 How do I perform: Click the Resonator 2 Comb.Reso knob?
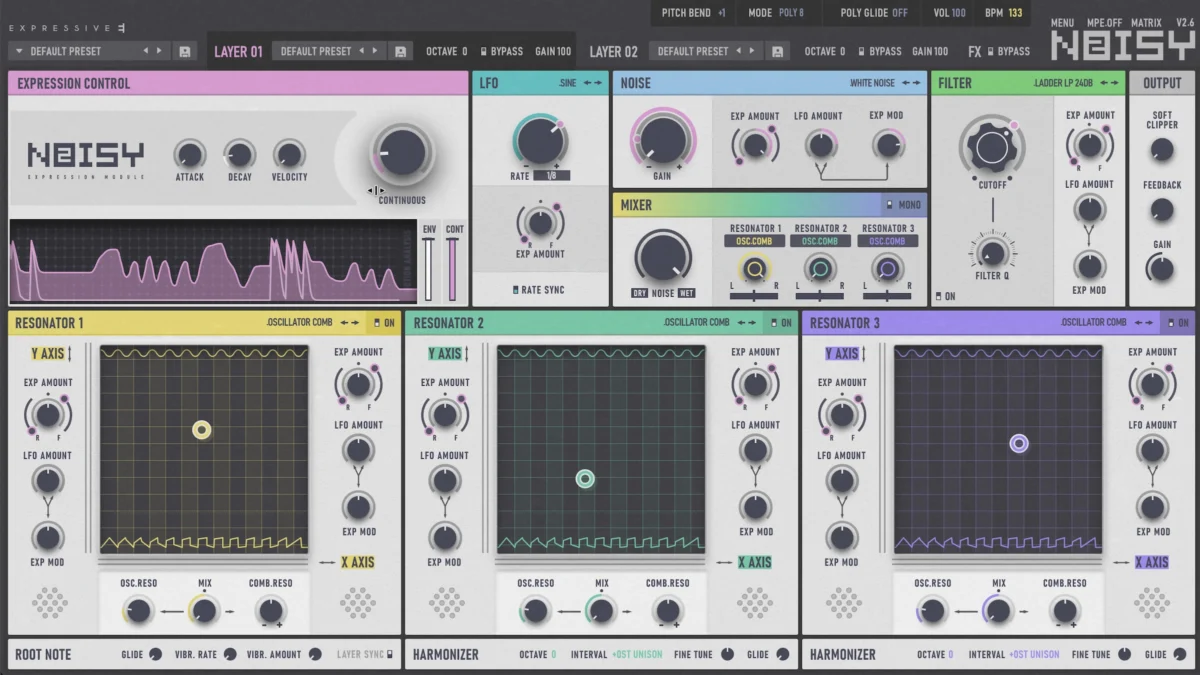667,610
